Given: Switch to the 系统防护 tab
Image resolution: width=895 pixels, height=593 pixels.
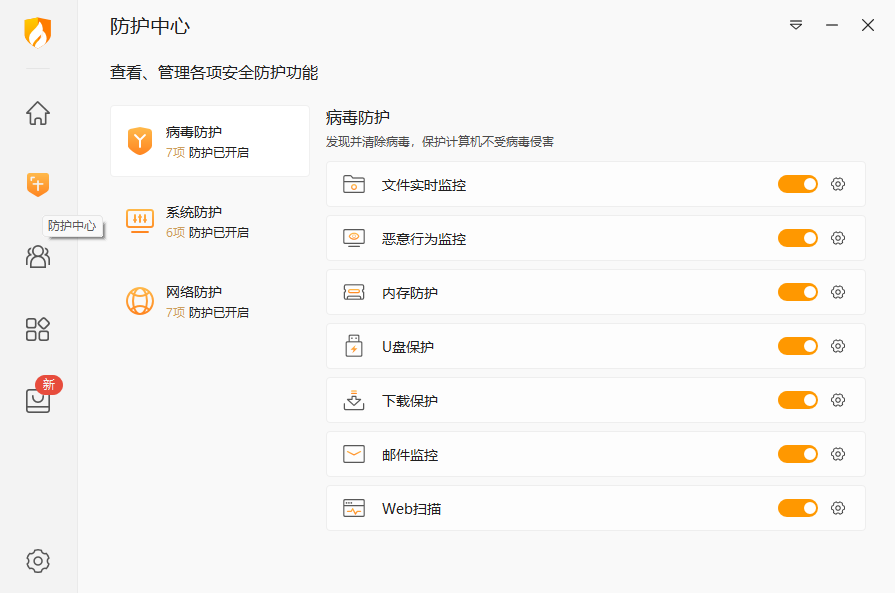Looking at the screenshot, I should 208,222.
